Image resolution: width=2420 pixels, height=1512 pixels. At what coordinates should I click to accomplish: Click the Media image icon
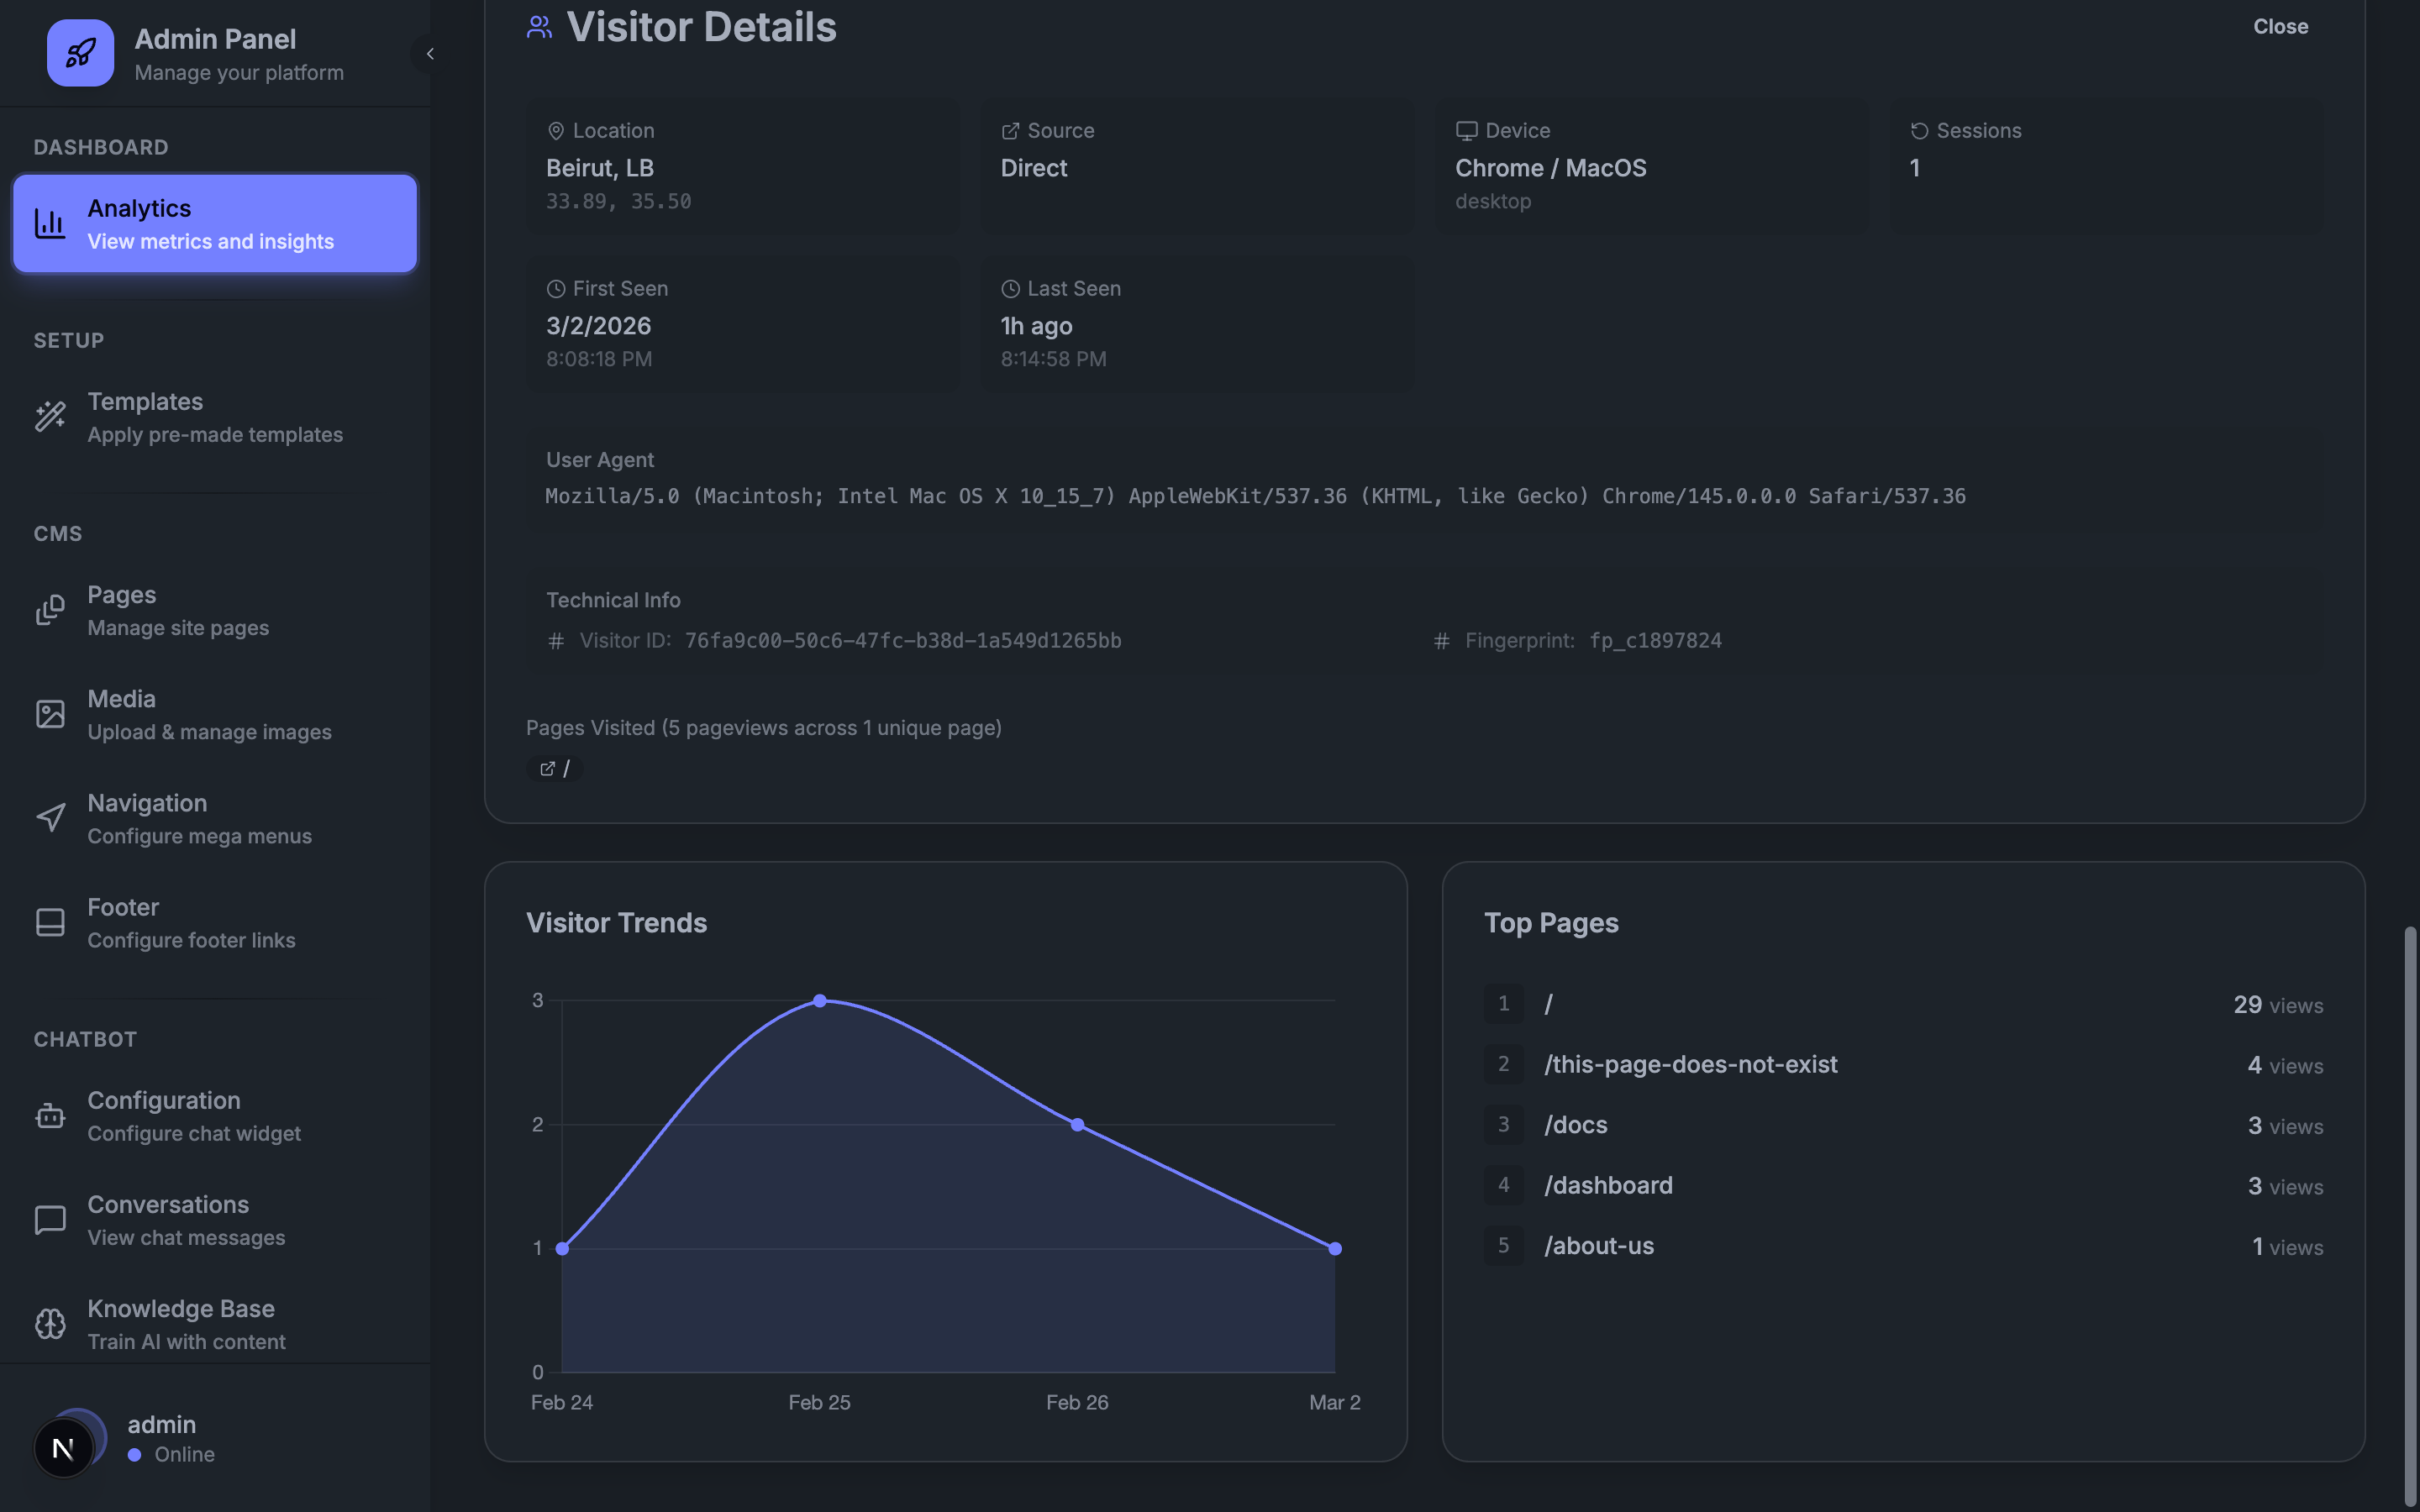coord(50,714)
